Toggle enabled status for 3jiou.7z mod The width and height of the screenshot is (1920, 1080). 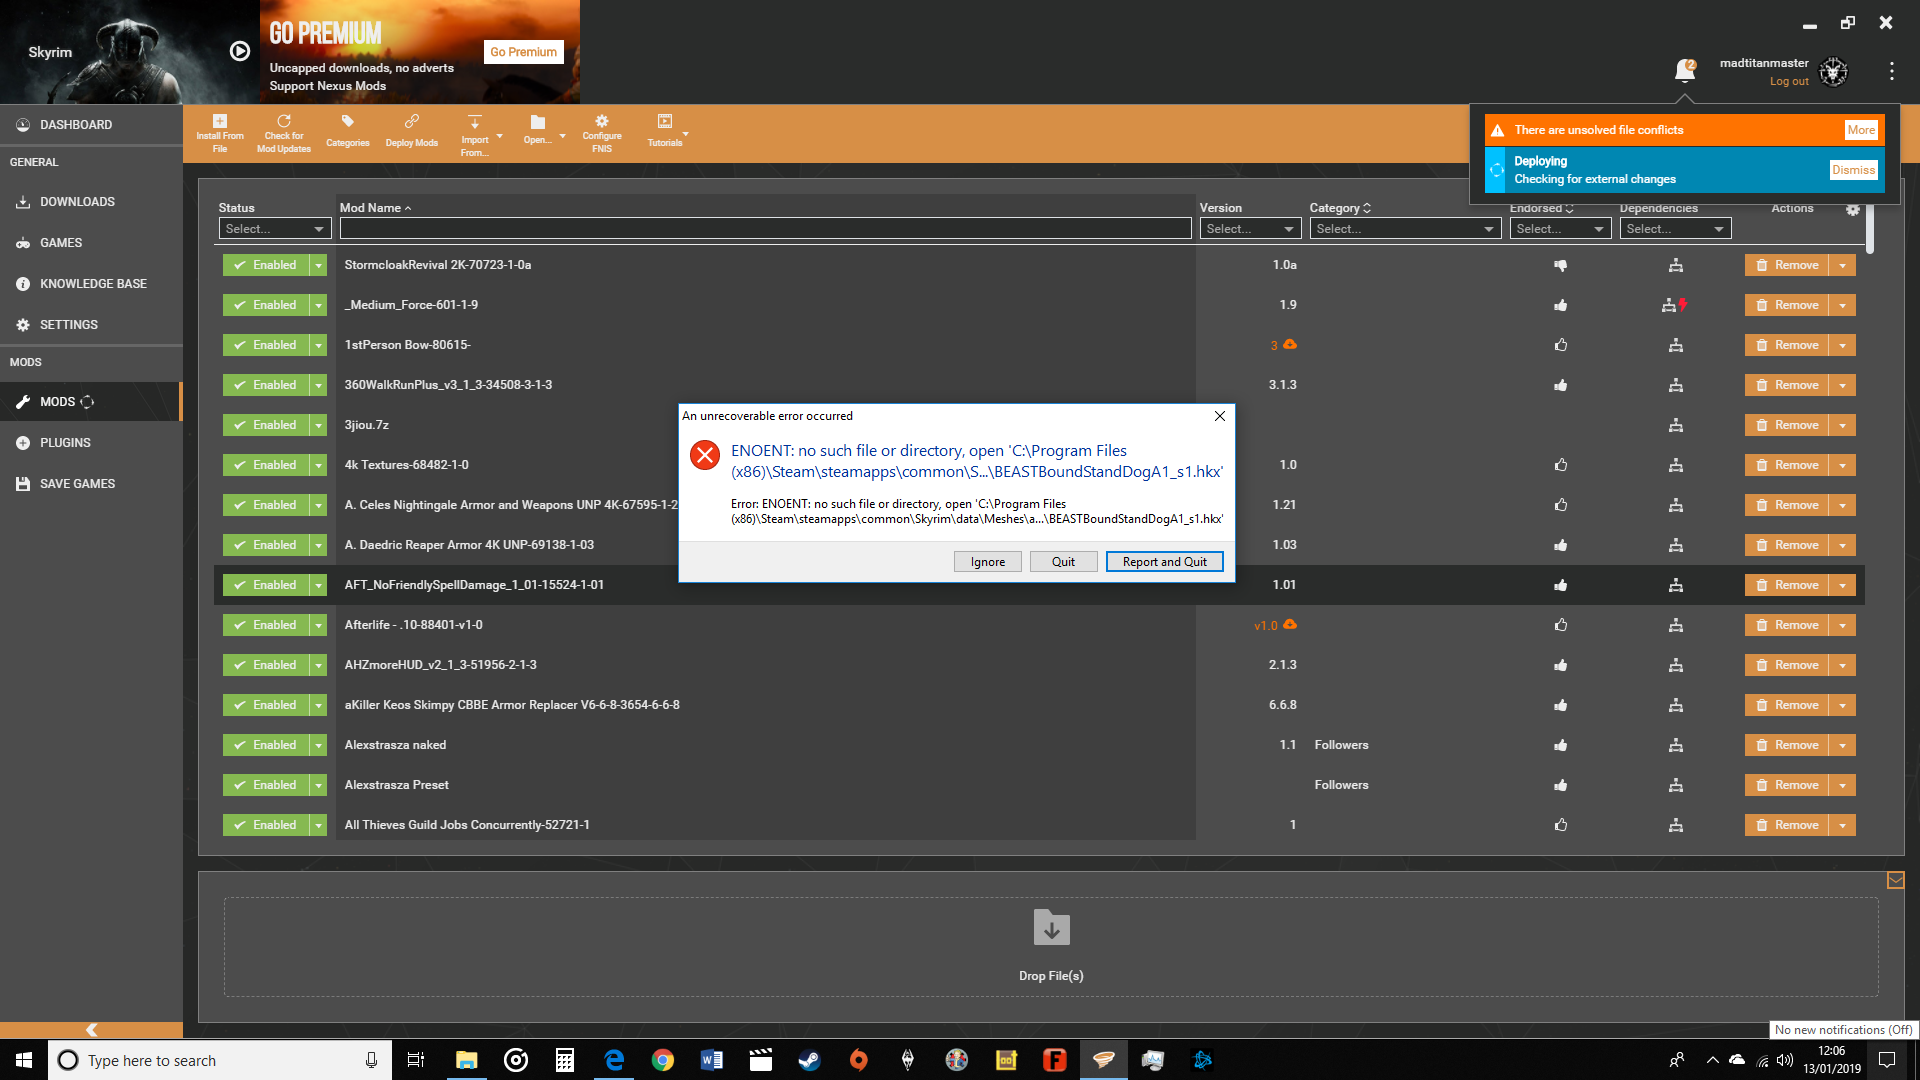click(x=264, y=425)
